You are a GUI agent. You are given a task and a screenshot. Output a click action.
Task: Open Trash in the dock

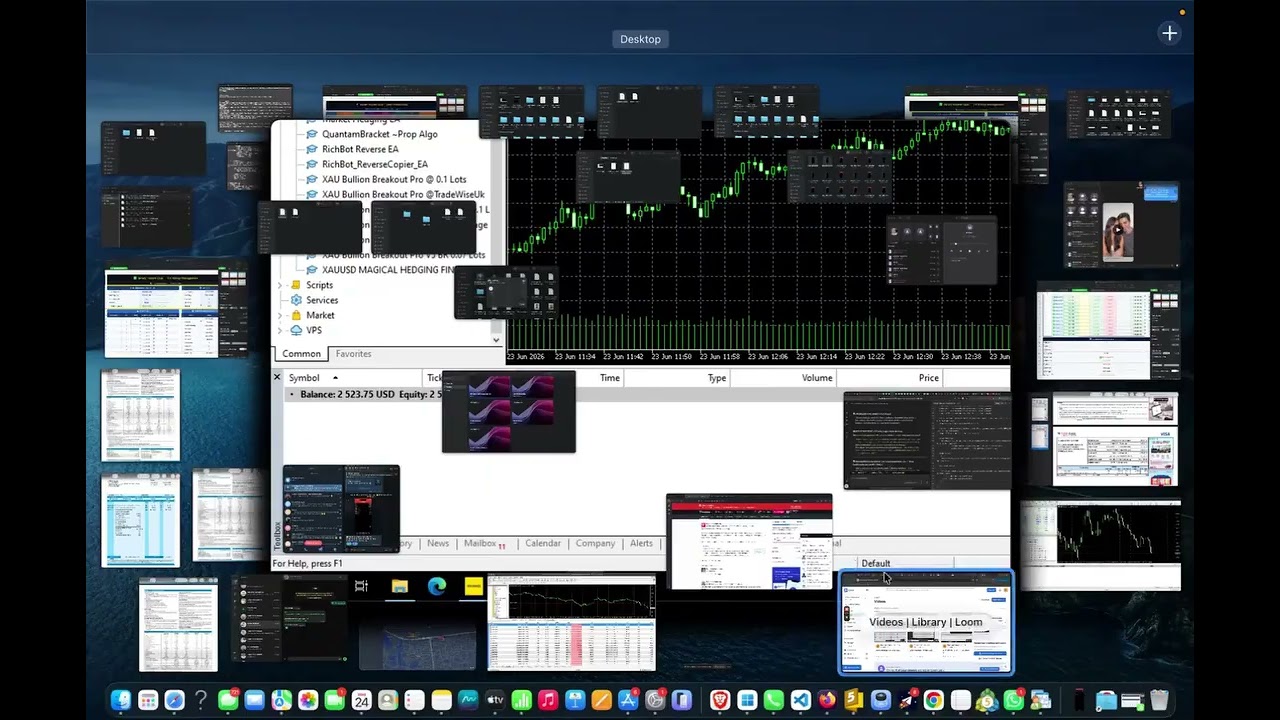pyautogui.click(x=1159, y=701)
